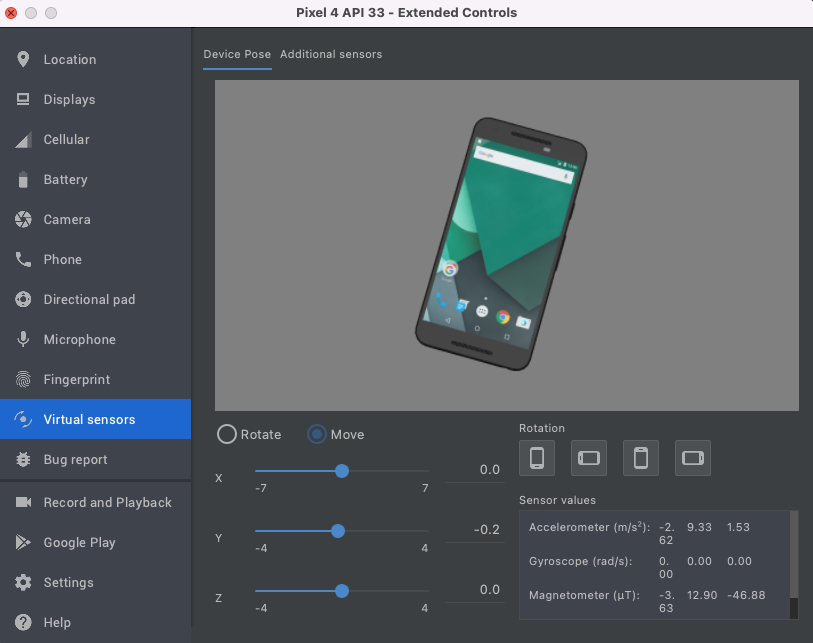Click the Cellular signal icon

click(23, 139)
